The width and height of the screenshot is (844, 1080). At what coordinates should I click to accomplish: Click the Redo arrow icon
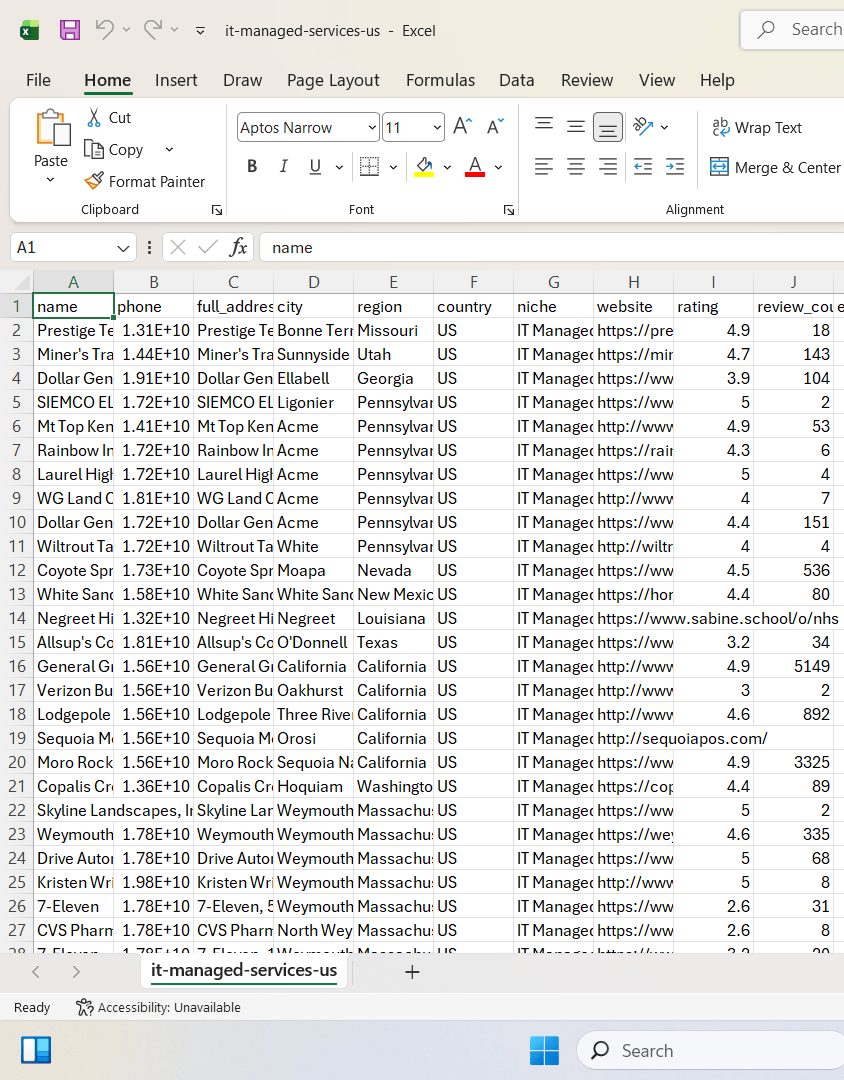[x=153, y=30]
